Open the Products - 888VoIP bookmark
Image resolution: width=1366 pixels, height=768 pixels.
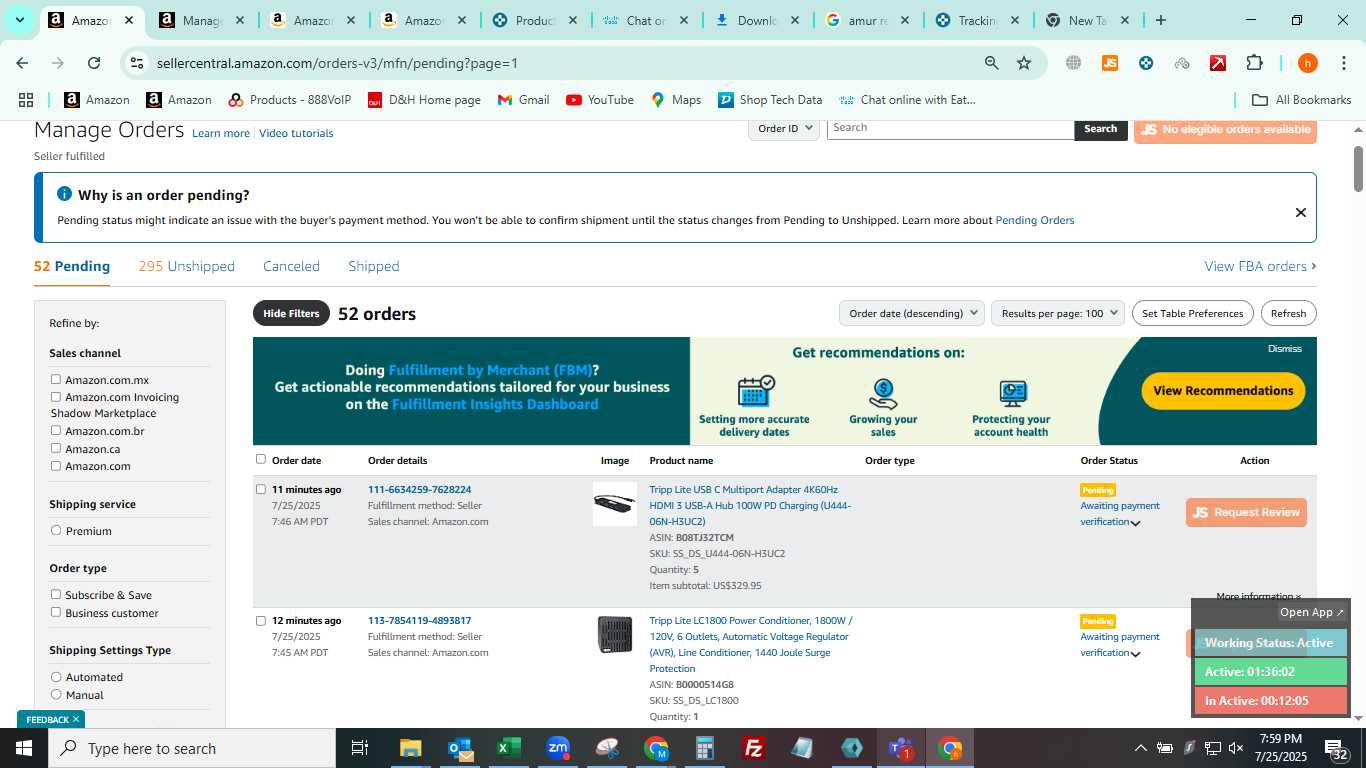coord(290,100)
